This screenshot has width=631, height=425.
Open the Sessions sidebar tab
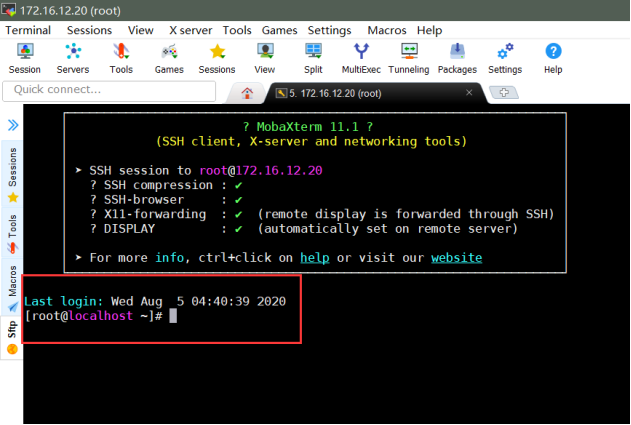(x=12, y=174)
